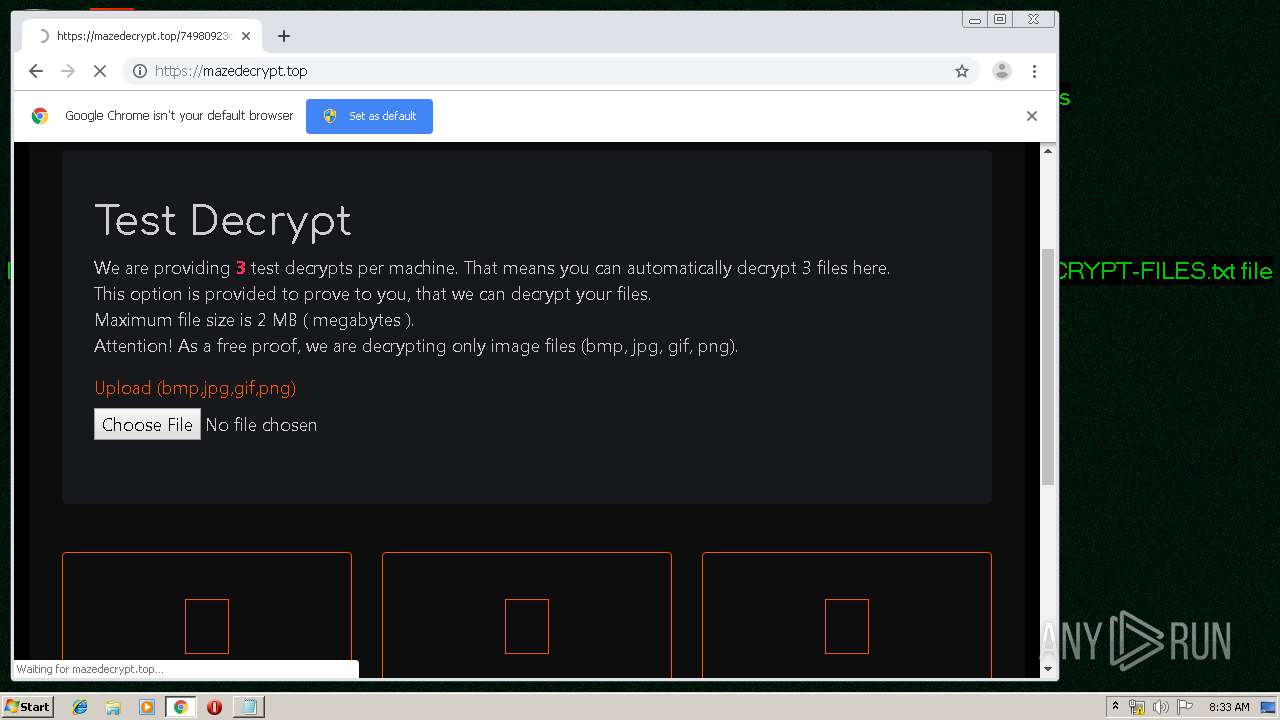Open Windows Explorer folder in taskbar

[x=113, y=707]
